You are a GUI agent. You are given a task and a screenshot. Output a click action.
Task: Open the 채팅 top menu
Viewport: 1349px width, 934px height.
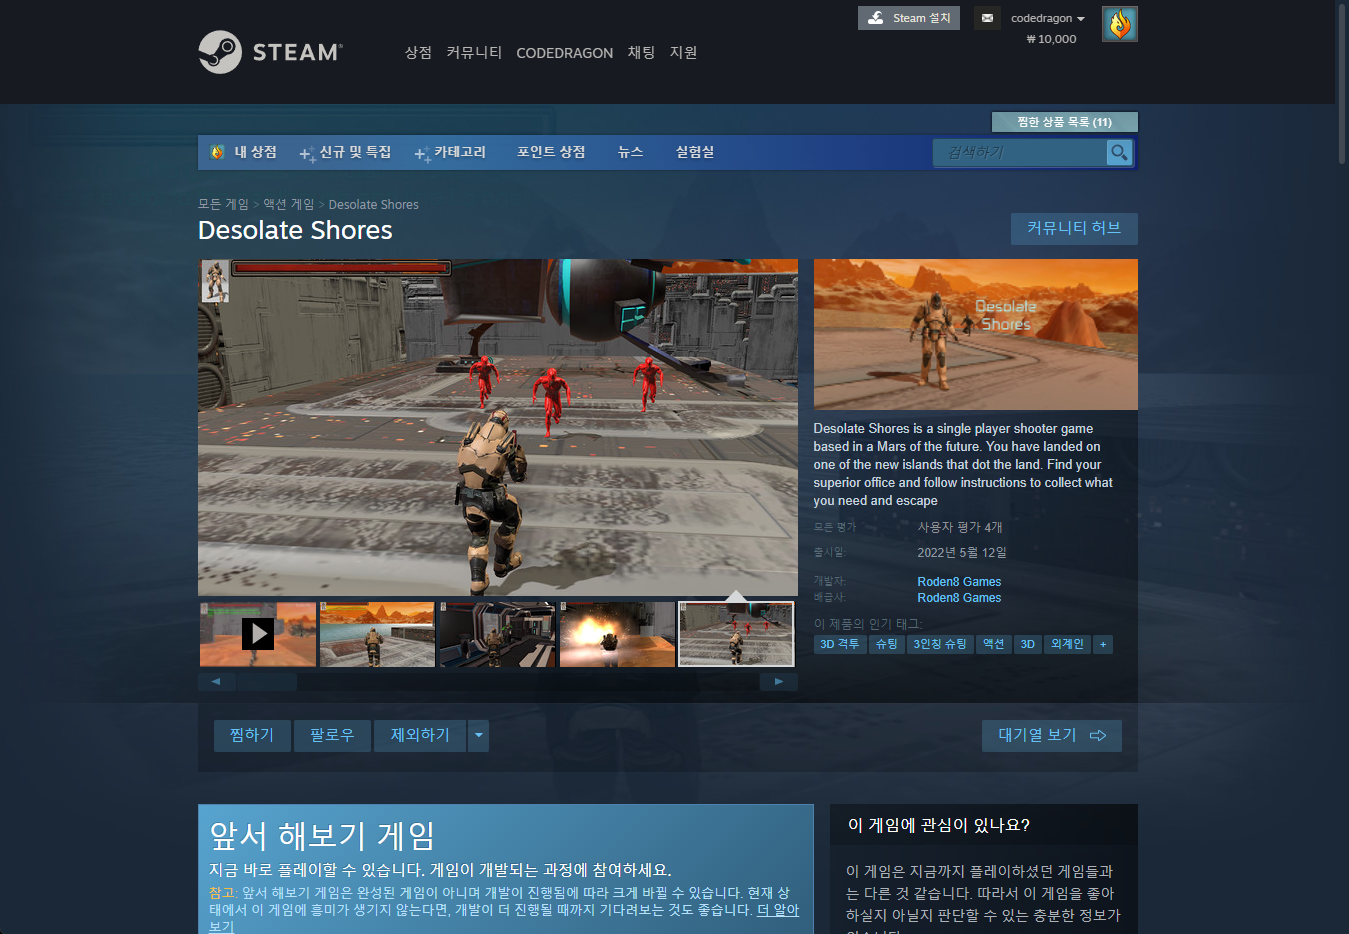(x=641, y=52)
